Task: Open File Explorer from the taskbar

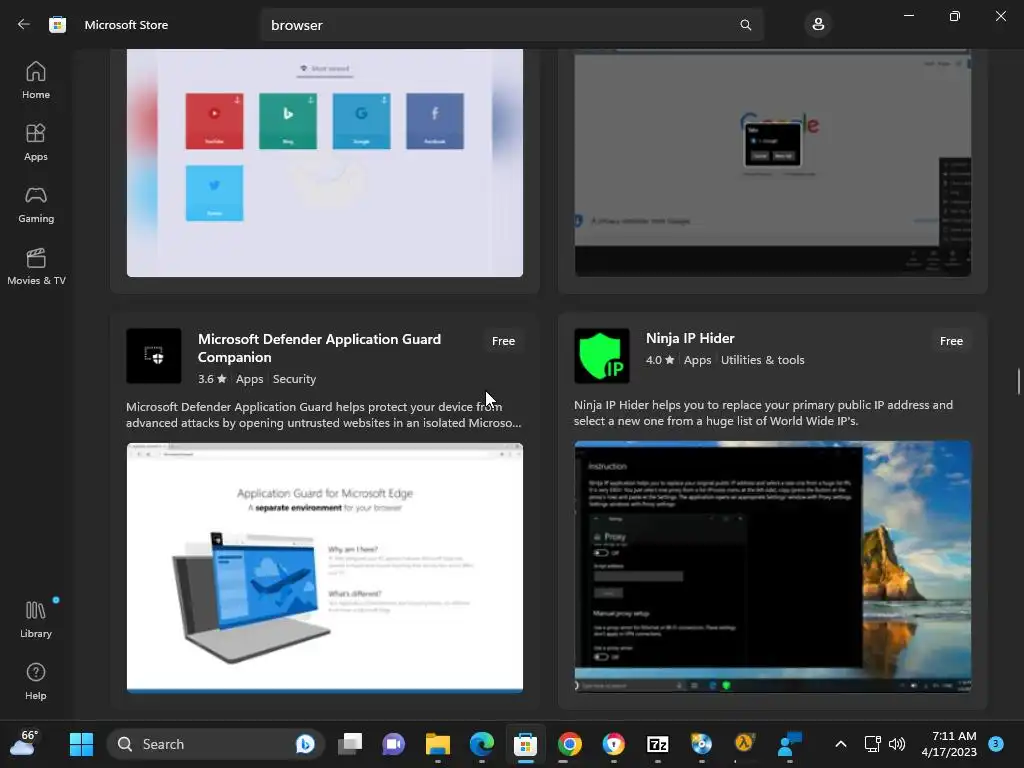Action: (x=438, y=744)
